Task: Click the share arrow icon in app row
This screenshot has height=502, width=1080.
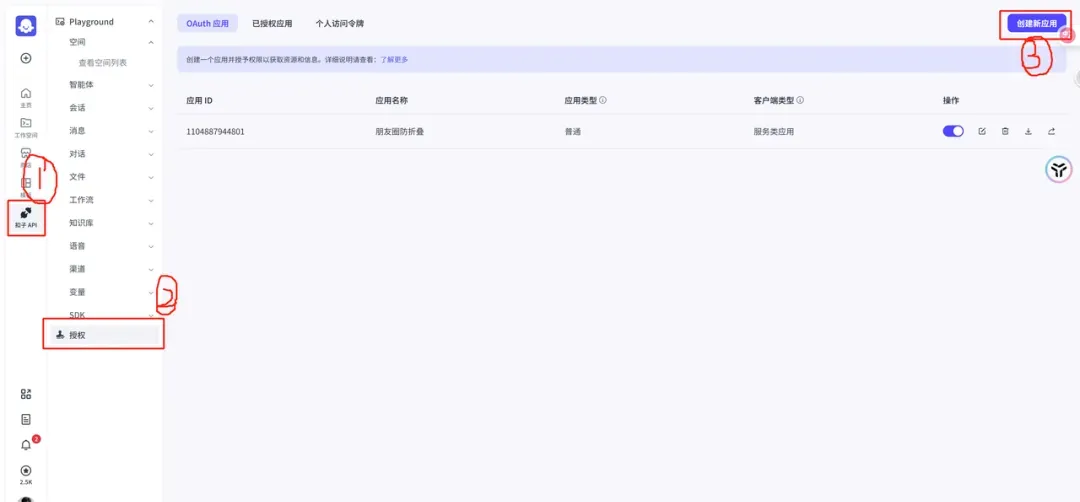Action: click(1051, 131)
